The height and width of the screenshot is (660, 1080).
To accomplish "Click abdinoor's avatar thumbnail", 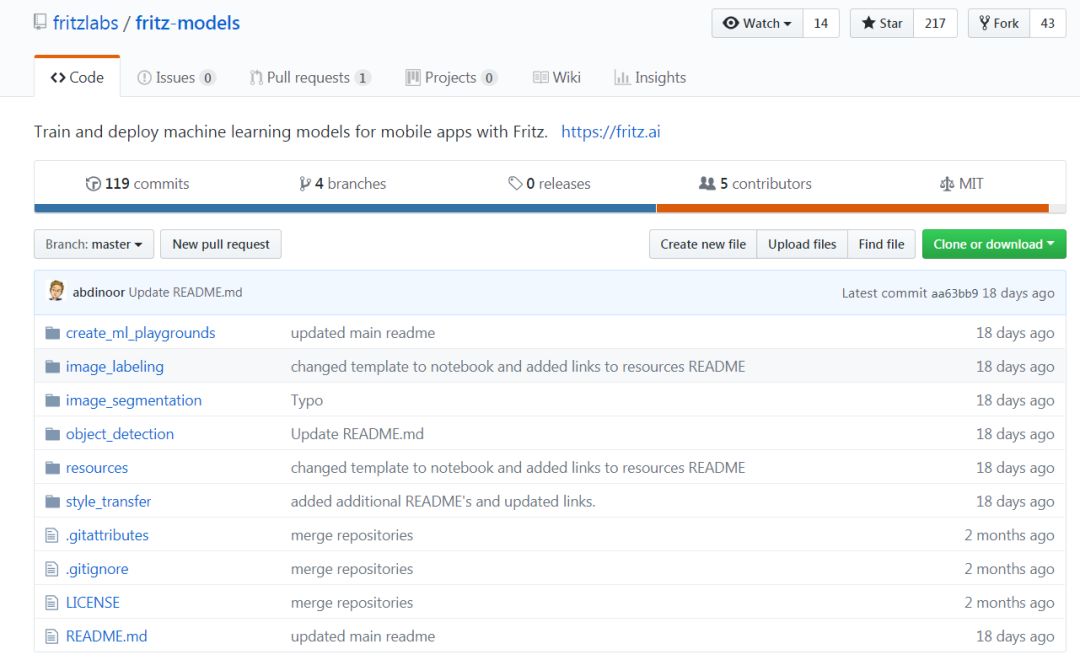I will coord(56,292).
